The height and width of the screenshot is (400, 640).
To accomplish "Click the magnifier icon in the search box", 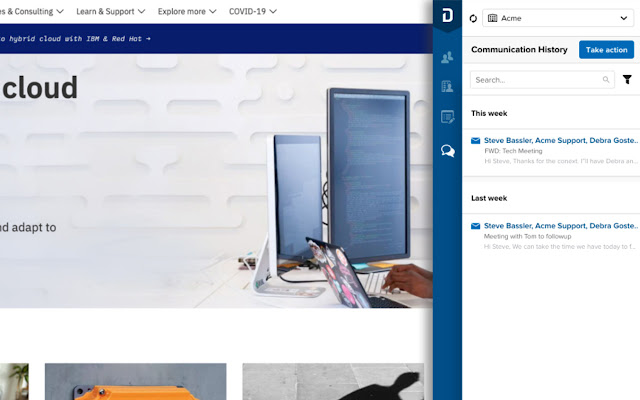I will click(606, 80).
